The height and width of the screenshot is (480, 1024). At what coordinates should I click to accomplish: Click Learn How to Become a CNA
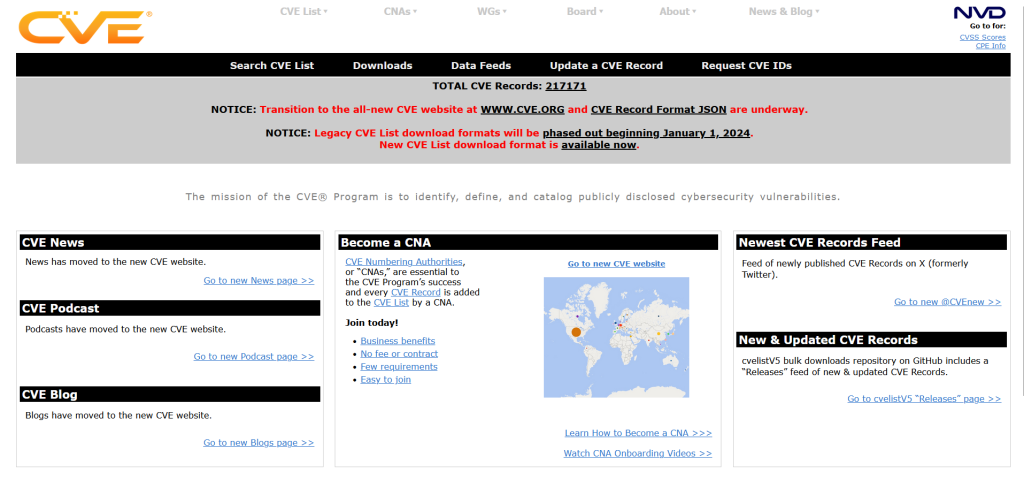coord(638,433)
